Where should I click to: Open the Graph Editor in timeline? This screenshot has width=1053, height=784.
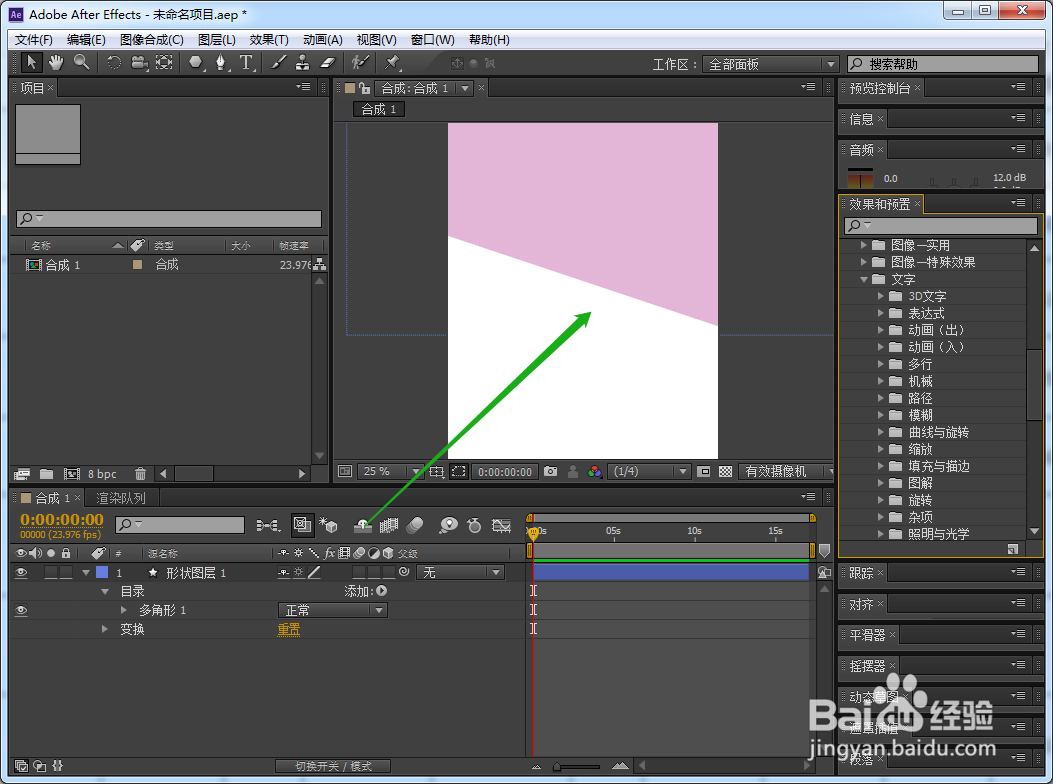pos(501,525)
